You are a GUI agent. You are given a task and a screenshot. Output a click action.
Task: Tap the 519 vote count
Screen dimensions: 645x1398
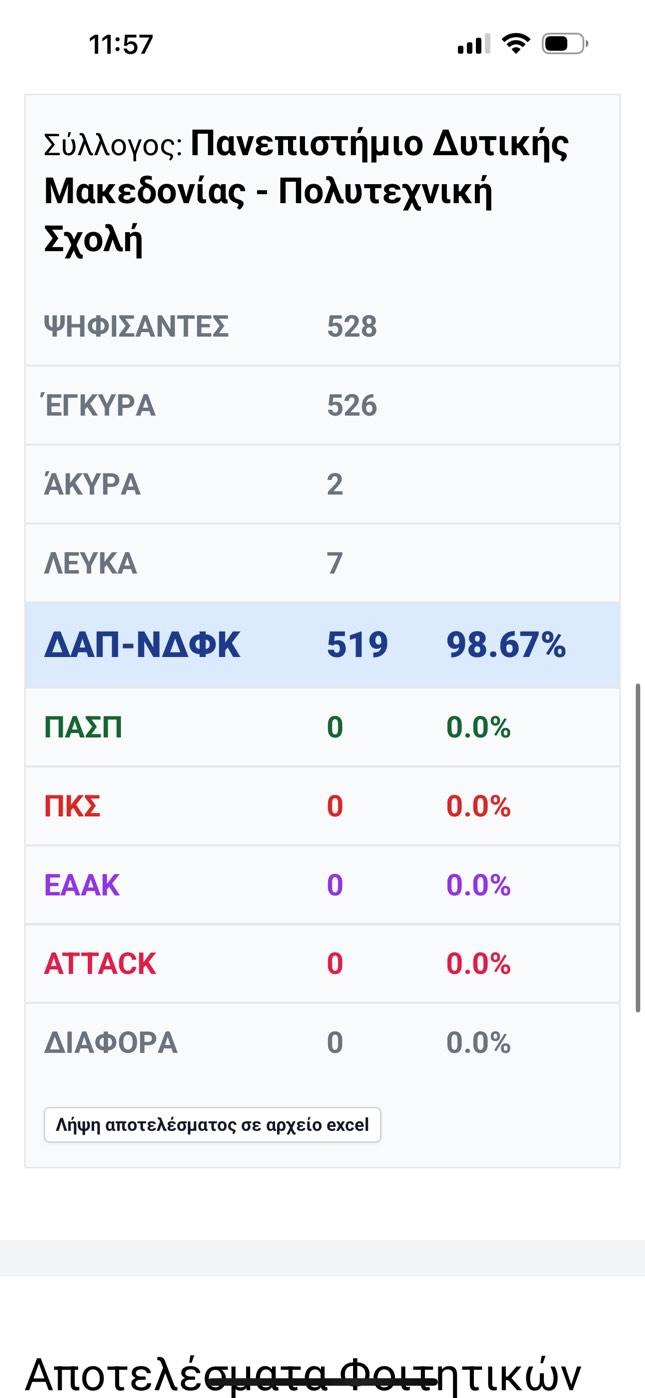tap(357, 645)
